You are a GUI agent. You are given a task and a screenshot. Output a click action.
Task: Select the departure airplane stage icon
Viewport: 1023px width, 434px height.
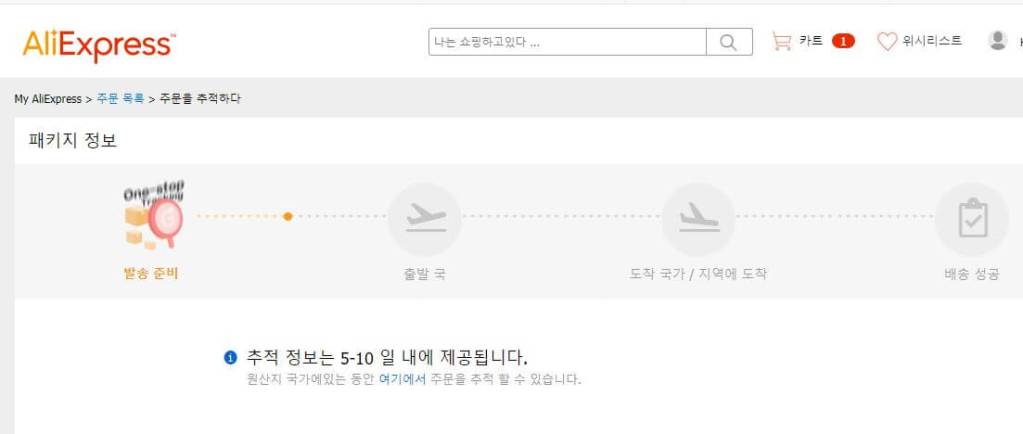coord(425,219)
